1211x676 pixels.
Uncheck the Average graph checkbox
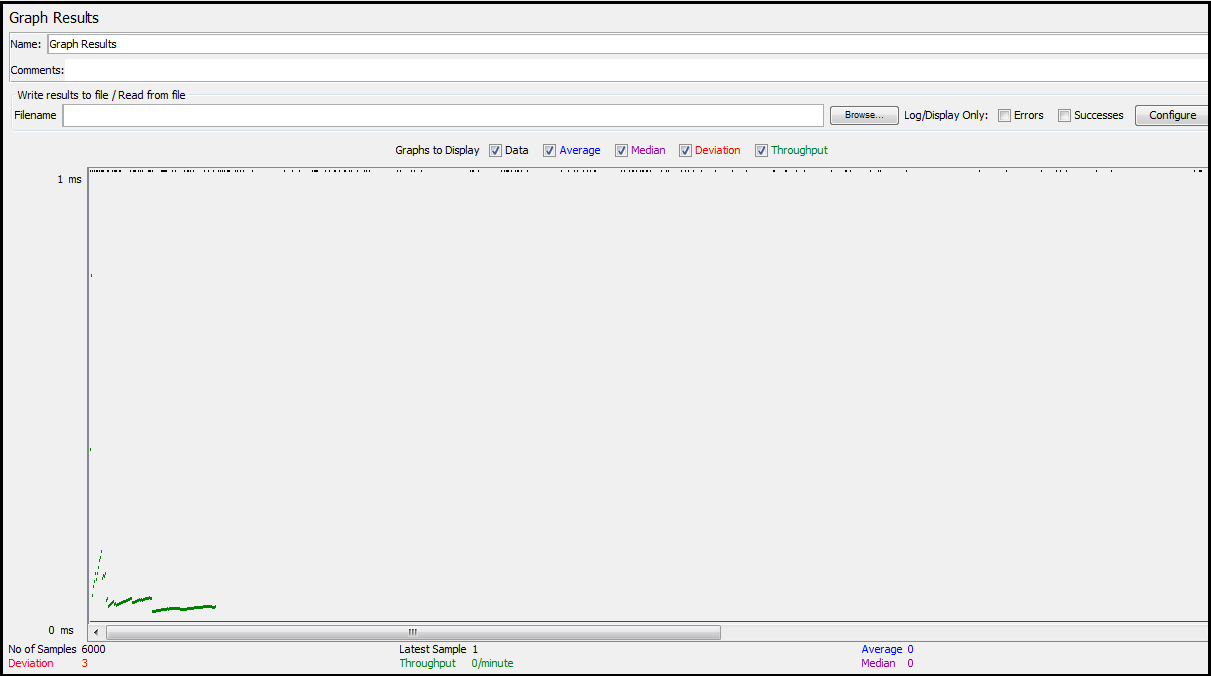549,150
